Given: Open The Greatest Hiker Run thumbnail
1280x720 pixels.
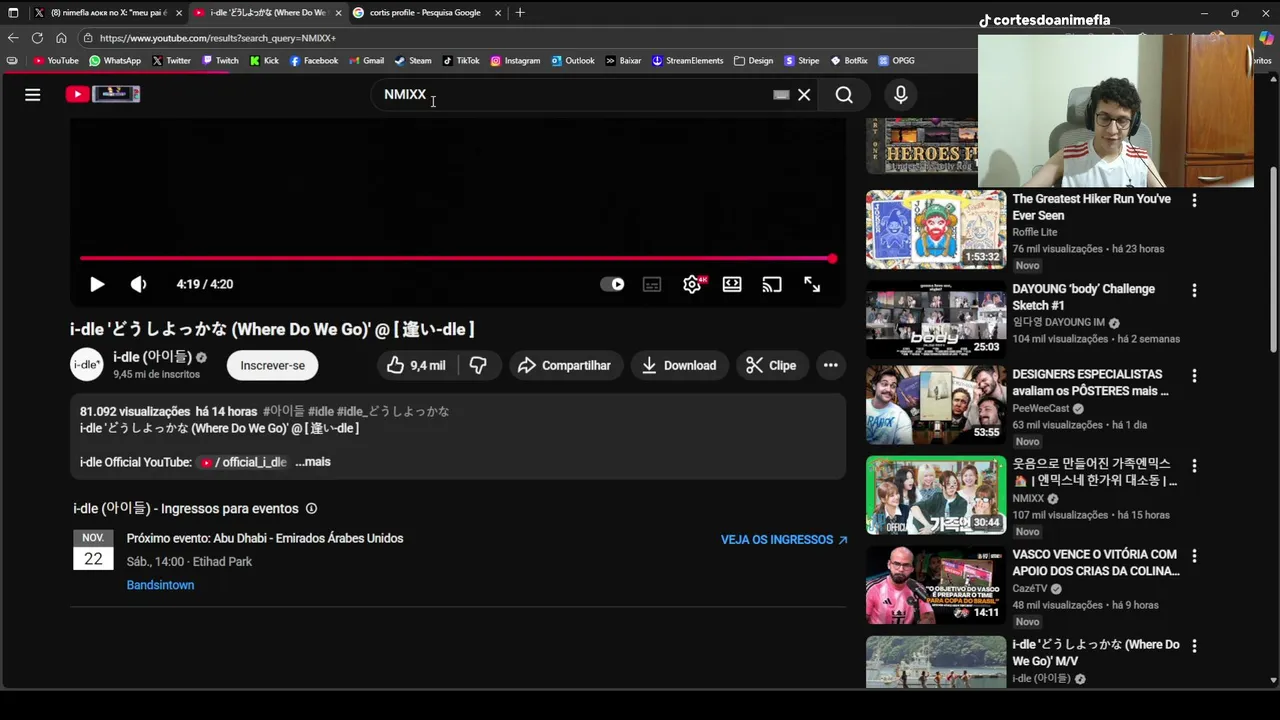Looking at the screenshot, I should click(936, 229).
